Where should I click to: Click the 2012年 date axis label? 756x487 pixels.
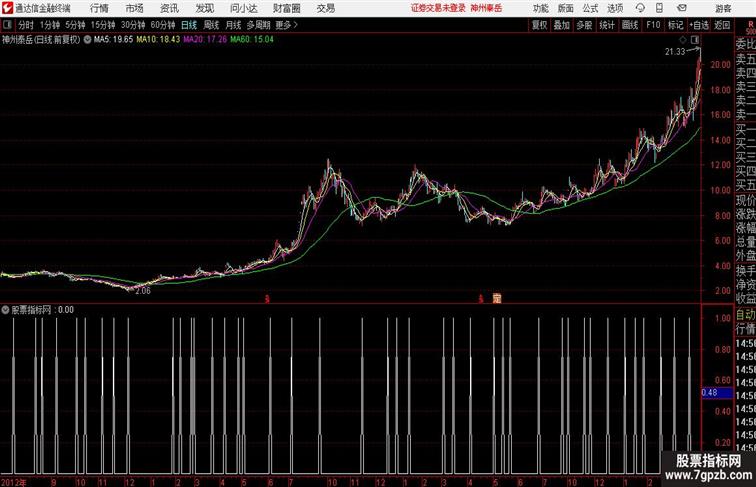14,482
